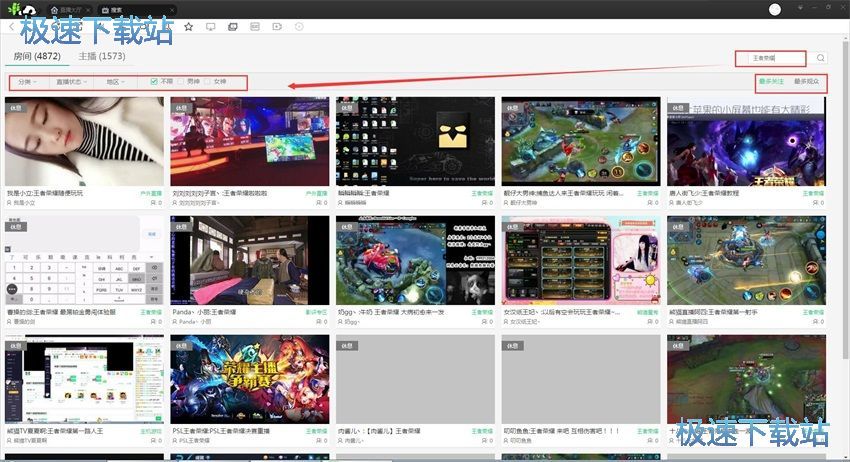Switch to the 主播 (1573) tab
850x462 pixels.
101,56
